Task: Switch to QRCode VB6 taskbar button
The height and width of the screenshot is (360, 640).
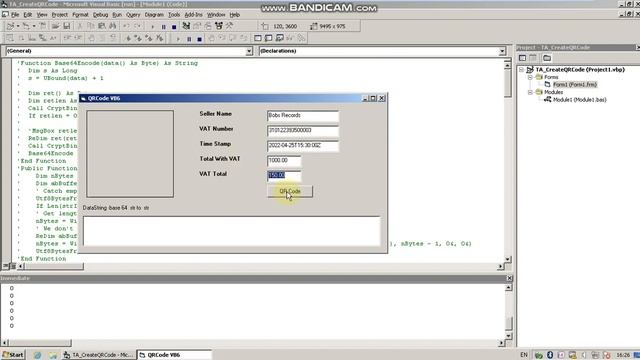Action: pyautogui.click(x=174, y=355)
